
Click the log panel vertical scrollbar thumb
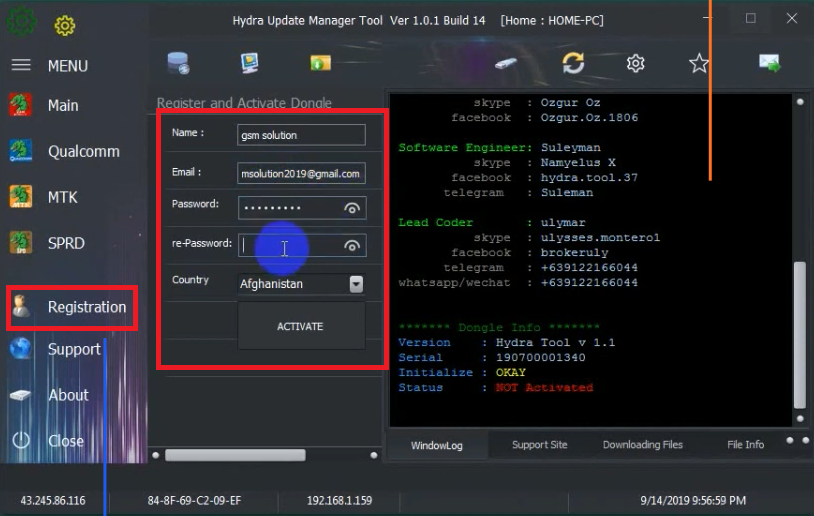800,335
